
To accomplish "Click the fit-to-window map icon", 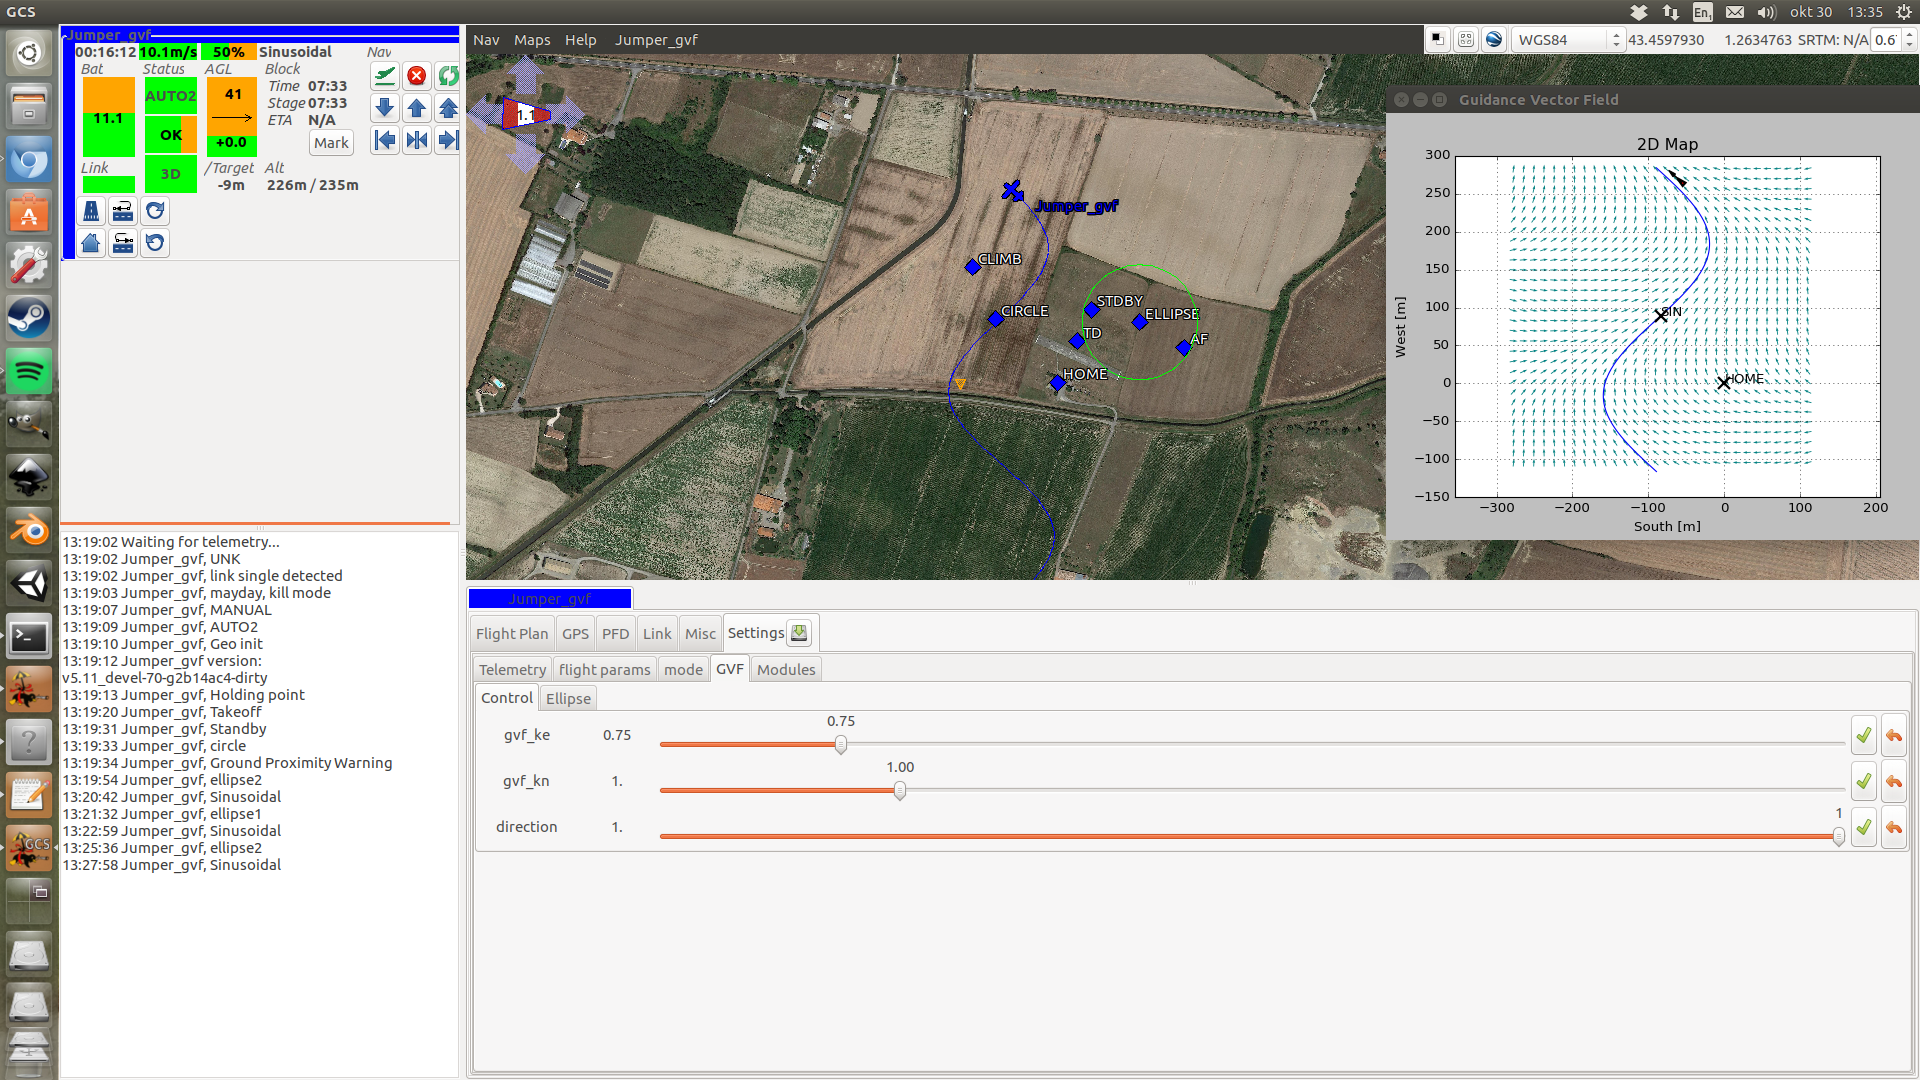I will [1466, 39].
